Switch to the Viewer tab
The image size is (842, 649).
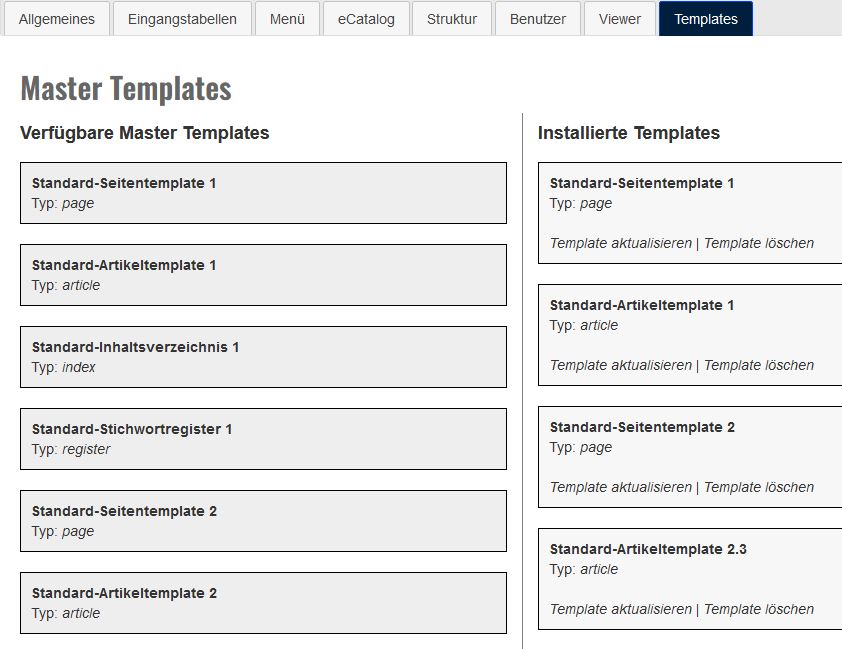[x=620, y=19]
